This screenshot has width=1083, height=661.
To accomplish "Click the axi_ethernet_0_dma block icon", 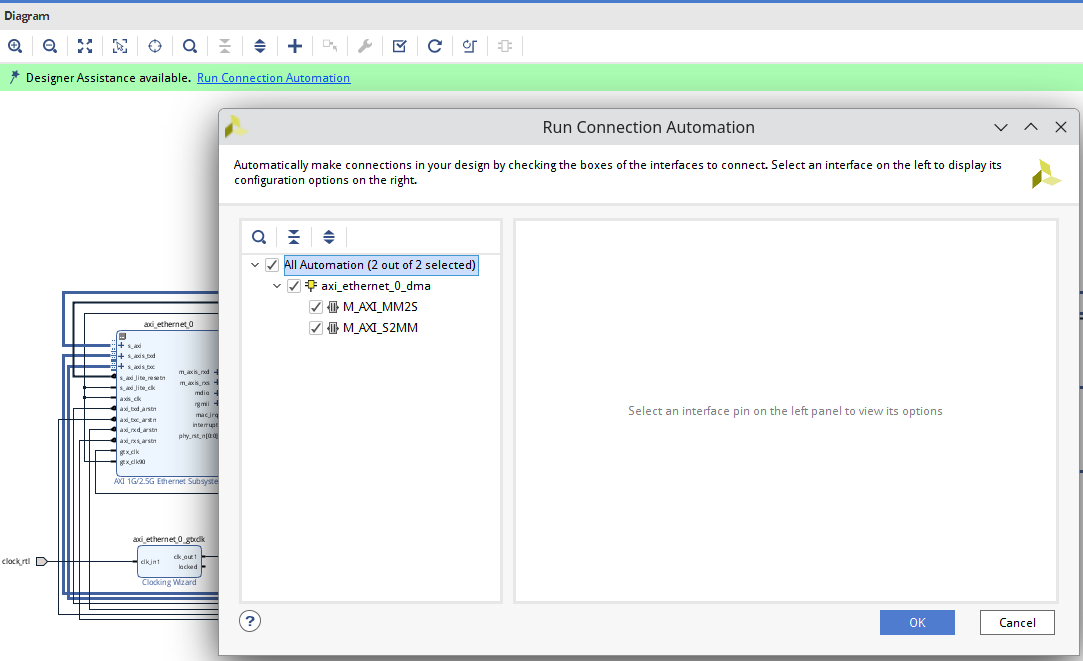I will (x=311, y=285).
